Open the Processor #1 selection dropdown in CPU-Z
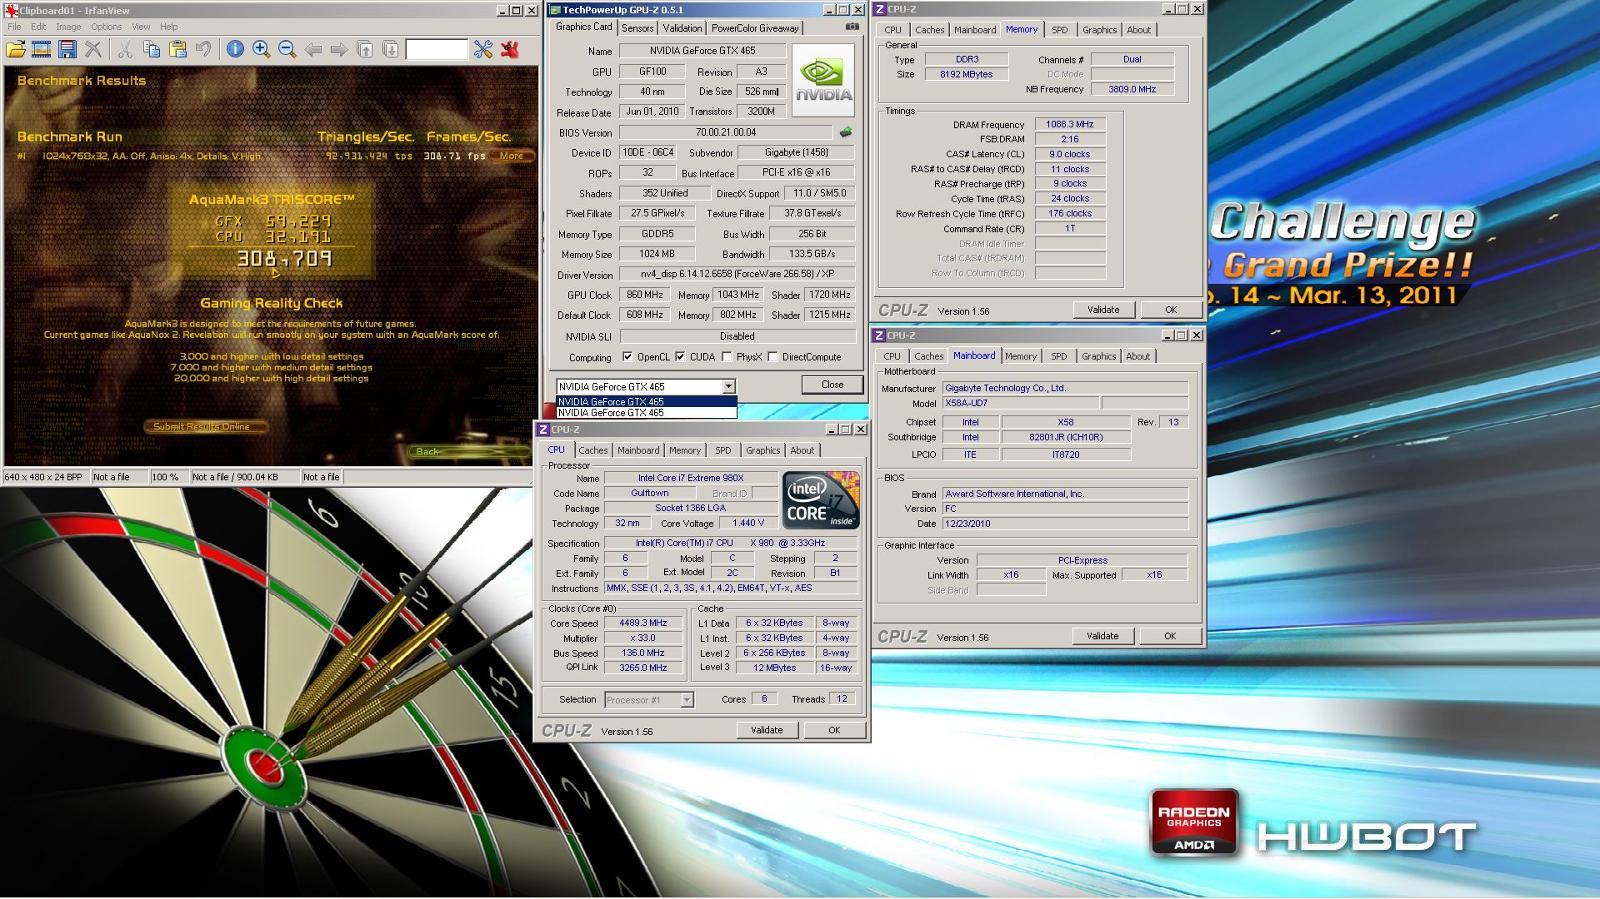 click(686, 700)
